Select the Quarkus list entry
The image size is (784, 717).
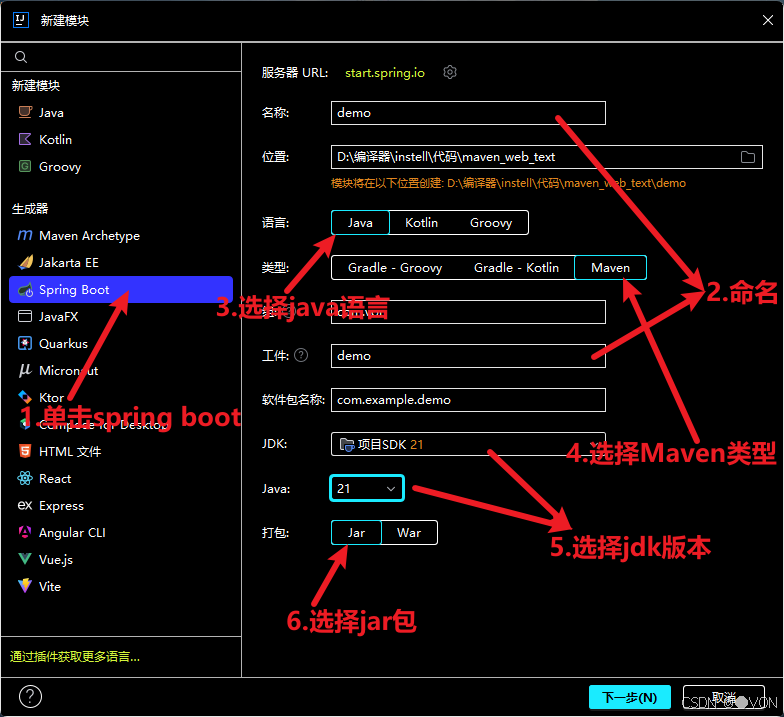pyautogui.click(x=121, y=344)
